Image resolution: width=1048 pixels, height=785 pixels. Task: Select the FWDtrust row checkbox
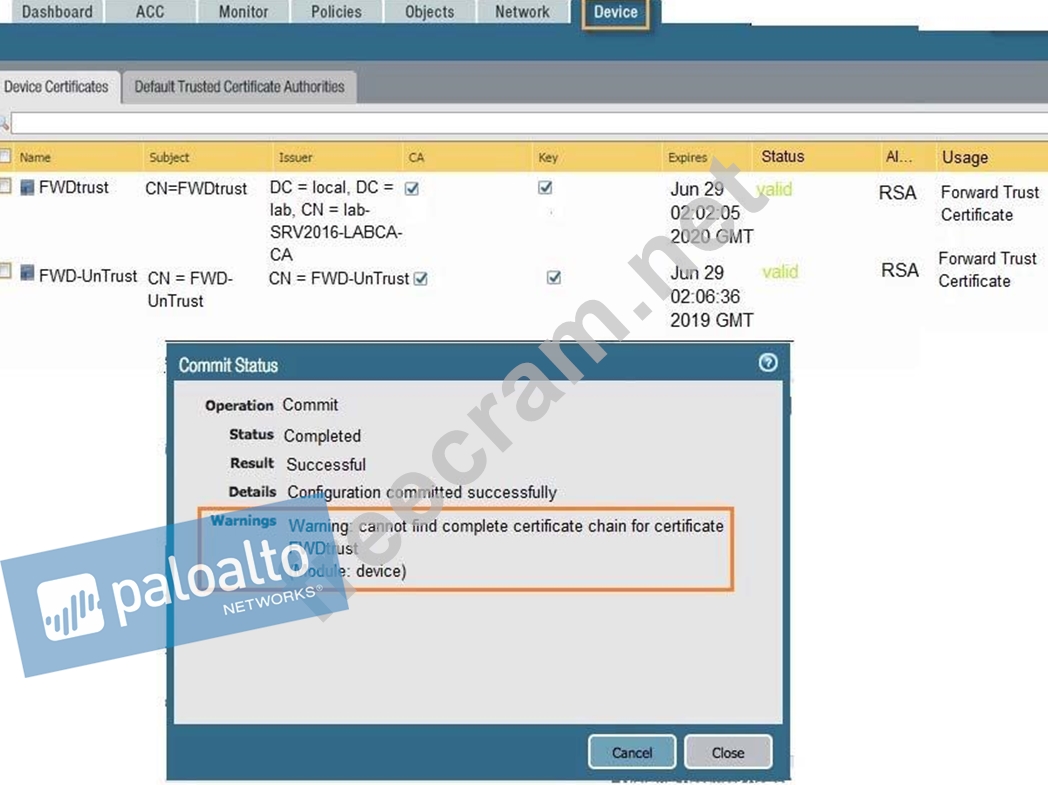click(6, 187)
